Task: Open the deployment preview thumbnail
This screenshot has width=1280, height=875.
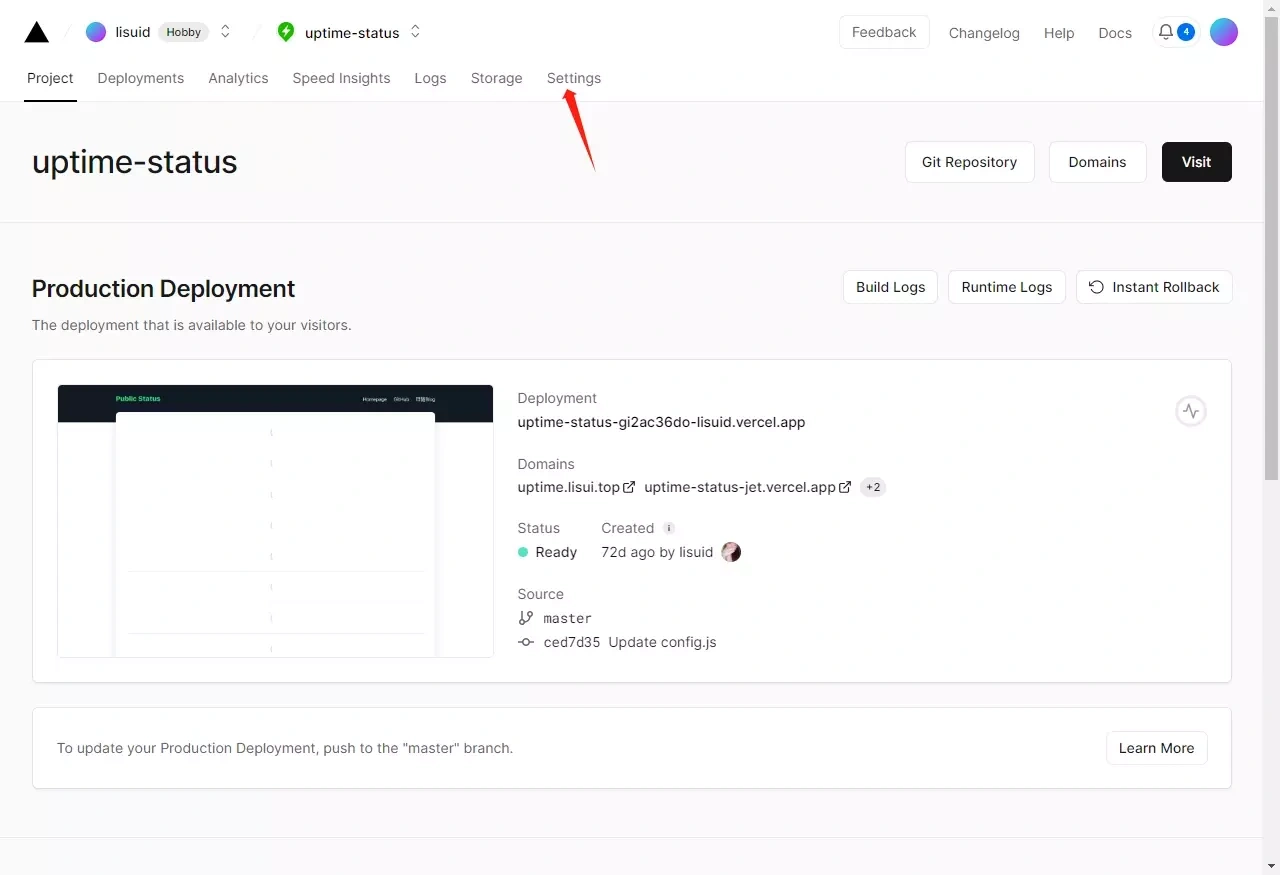Action: point(275,521)
